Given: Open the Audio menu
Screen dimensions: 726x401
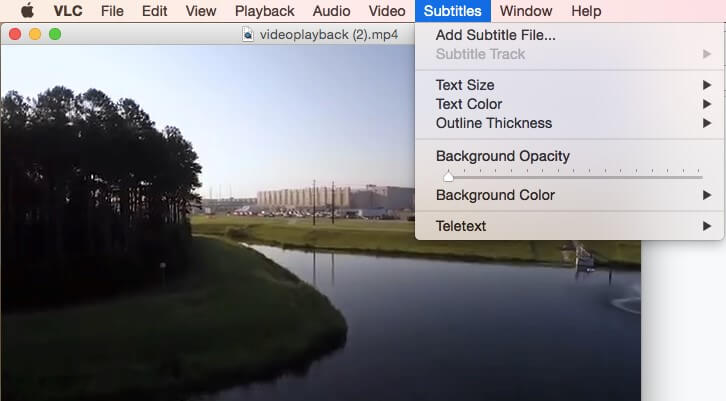Looking at the screenshot, I should tap(331, 11).
